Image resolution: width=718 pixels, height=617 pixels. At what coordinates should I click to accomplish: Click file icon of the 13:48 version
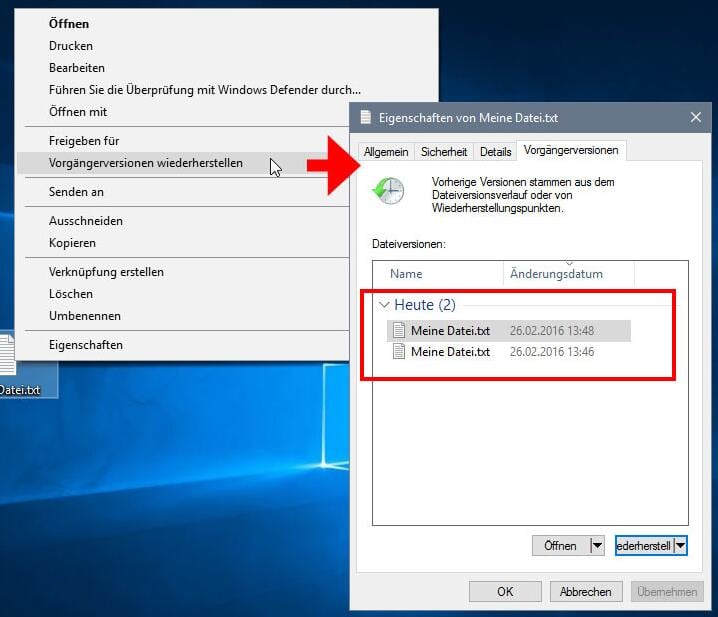pos(399,330)
